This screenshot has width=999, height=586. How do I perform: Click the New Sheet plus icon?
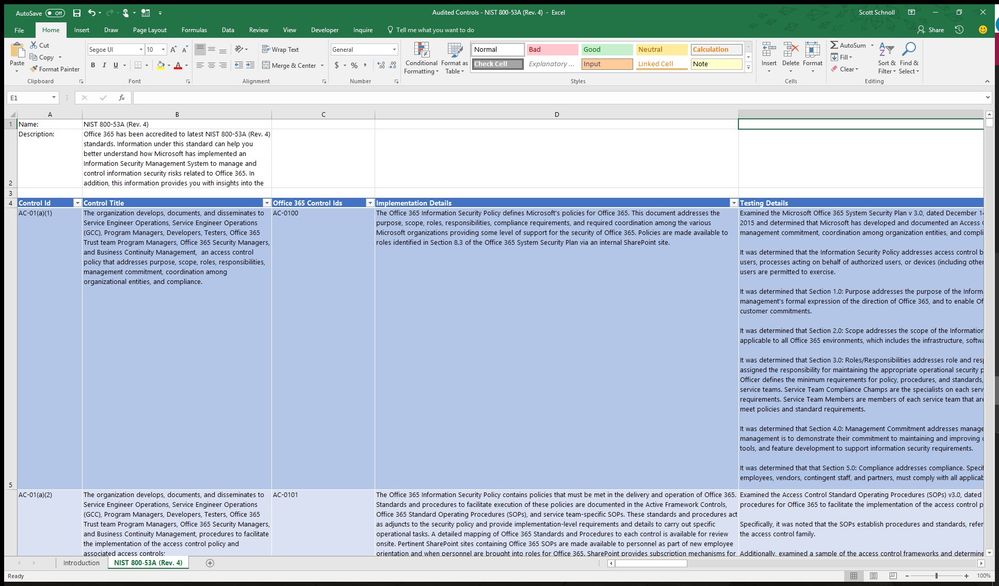coord(210,563)
